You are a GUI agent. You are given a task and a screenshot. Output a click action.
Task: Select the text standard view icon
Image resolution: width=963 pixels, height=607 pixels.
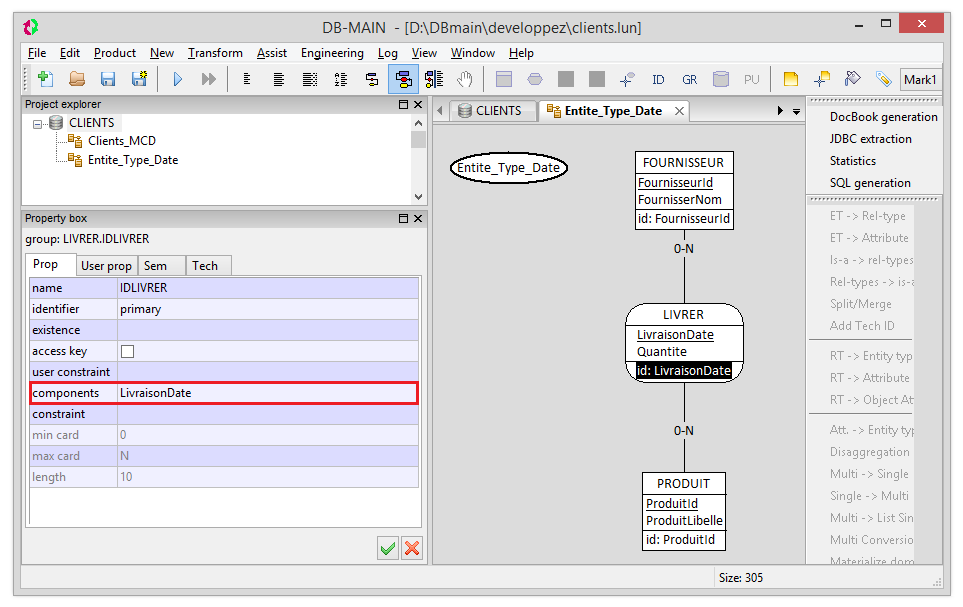278,79
